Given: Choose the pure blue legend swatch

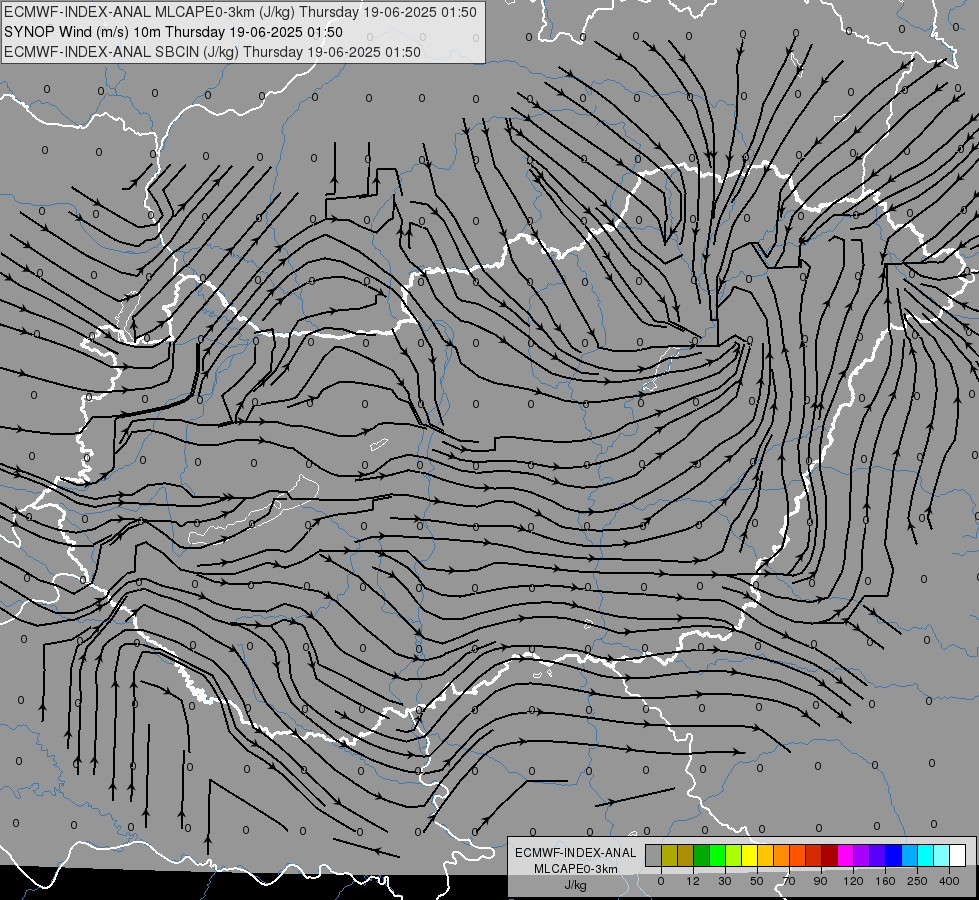Looking at the screenshot, I should (x=893, y=856).
